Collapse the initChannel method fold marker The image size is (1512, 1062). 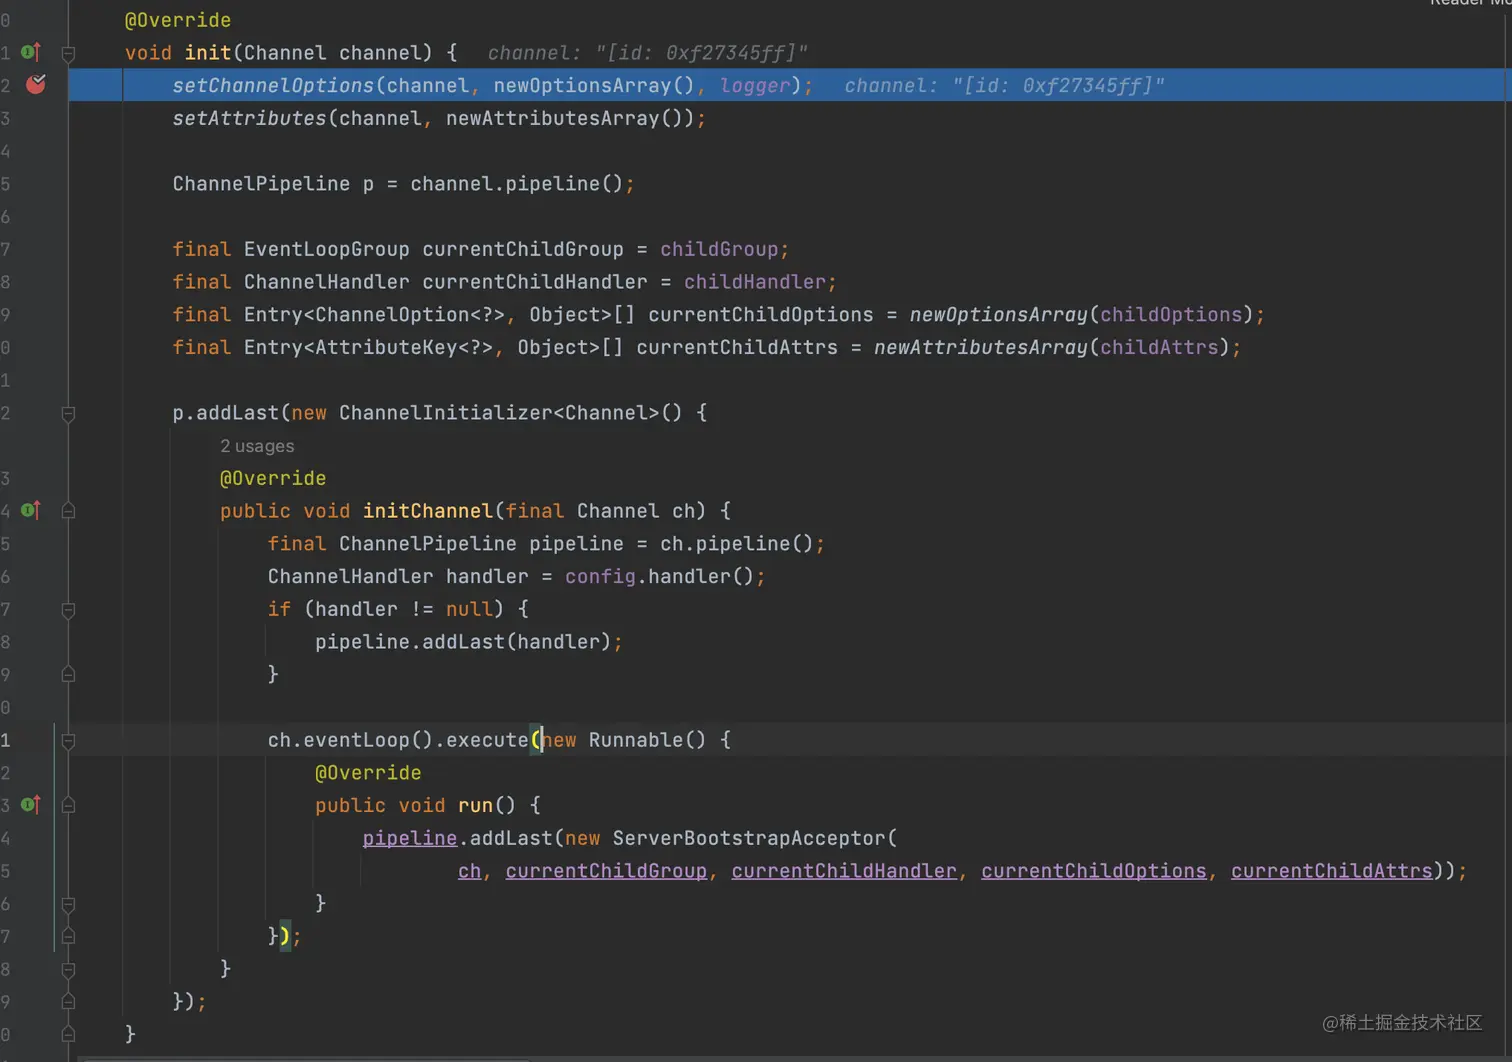tap(68, 511)
